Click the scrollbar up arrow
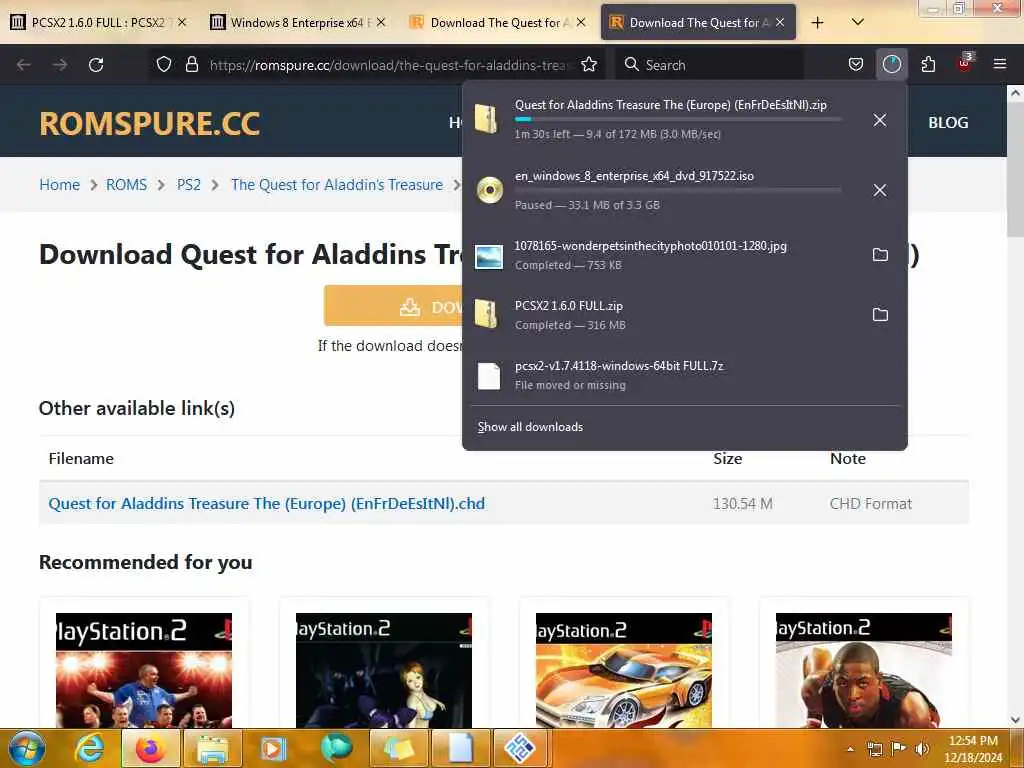Viewport: 1024px width, 768px height. click(x=1015, y=93)
